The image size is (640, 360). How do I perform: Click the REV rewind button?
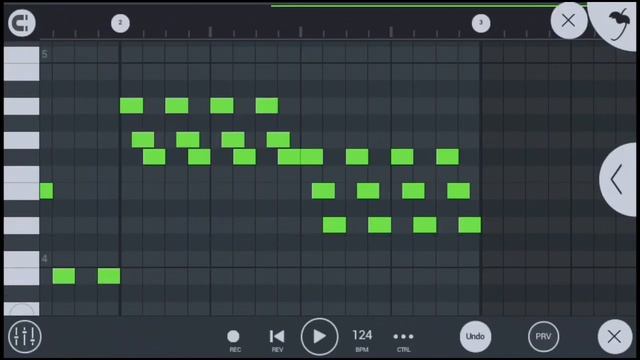(x=277, y=340)
